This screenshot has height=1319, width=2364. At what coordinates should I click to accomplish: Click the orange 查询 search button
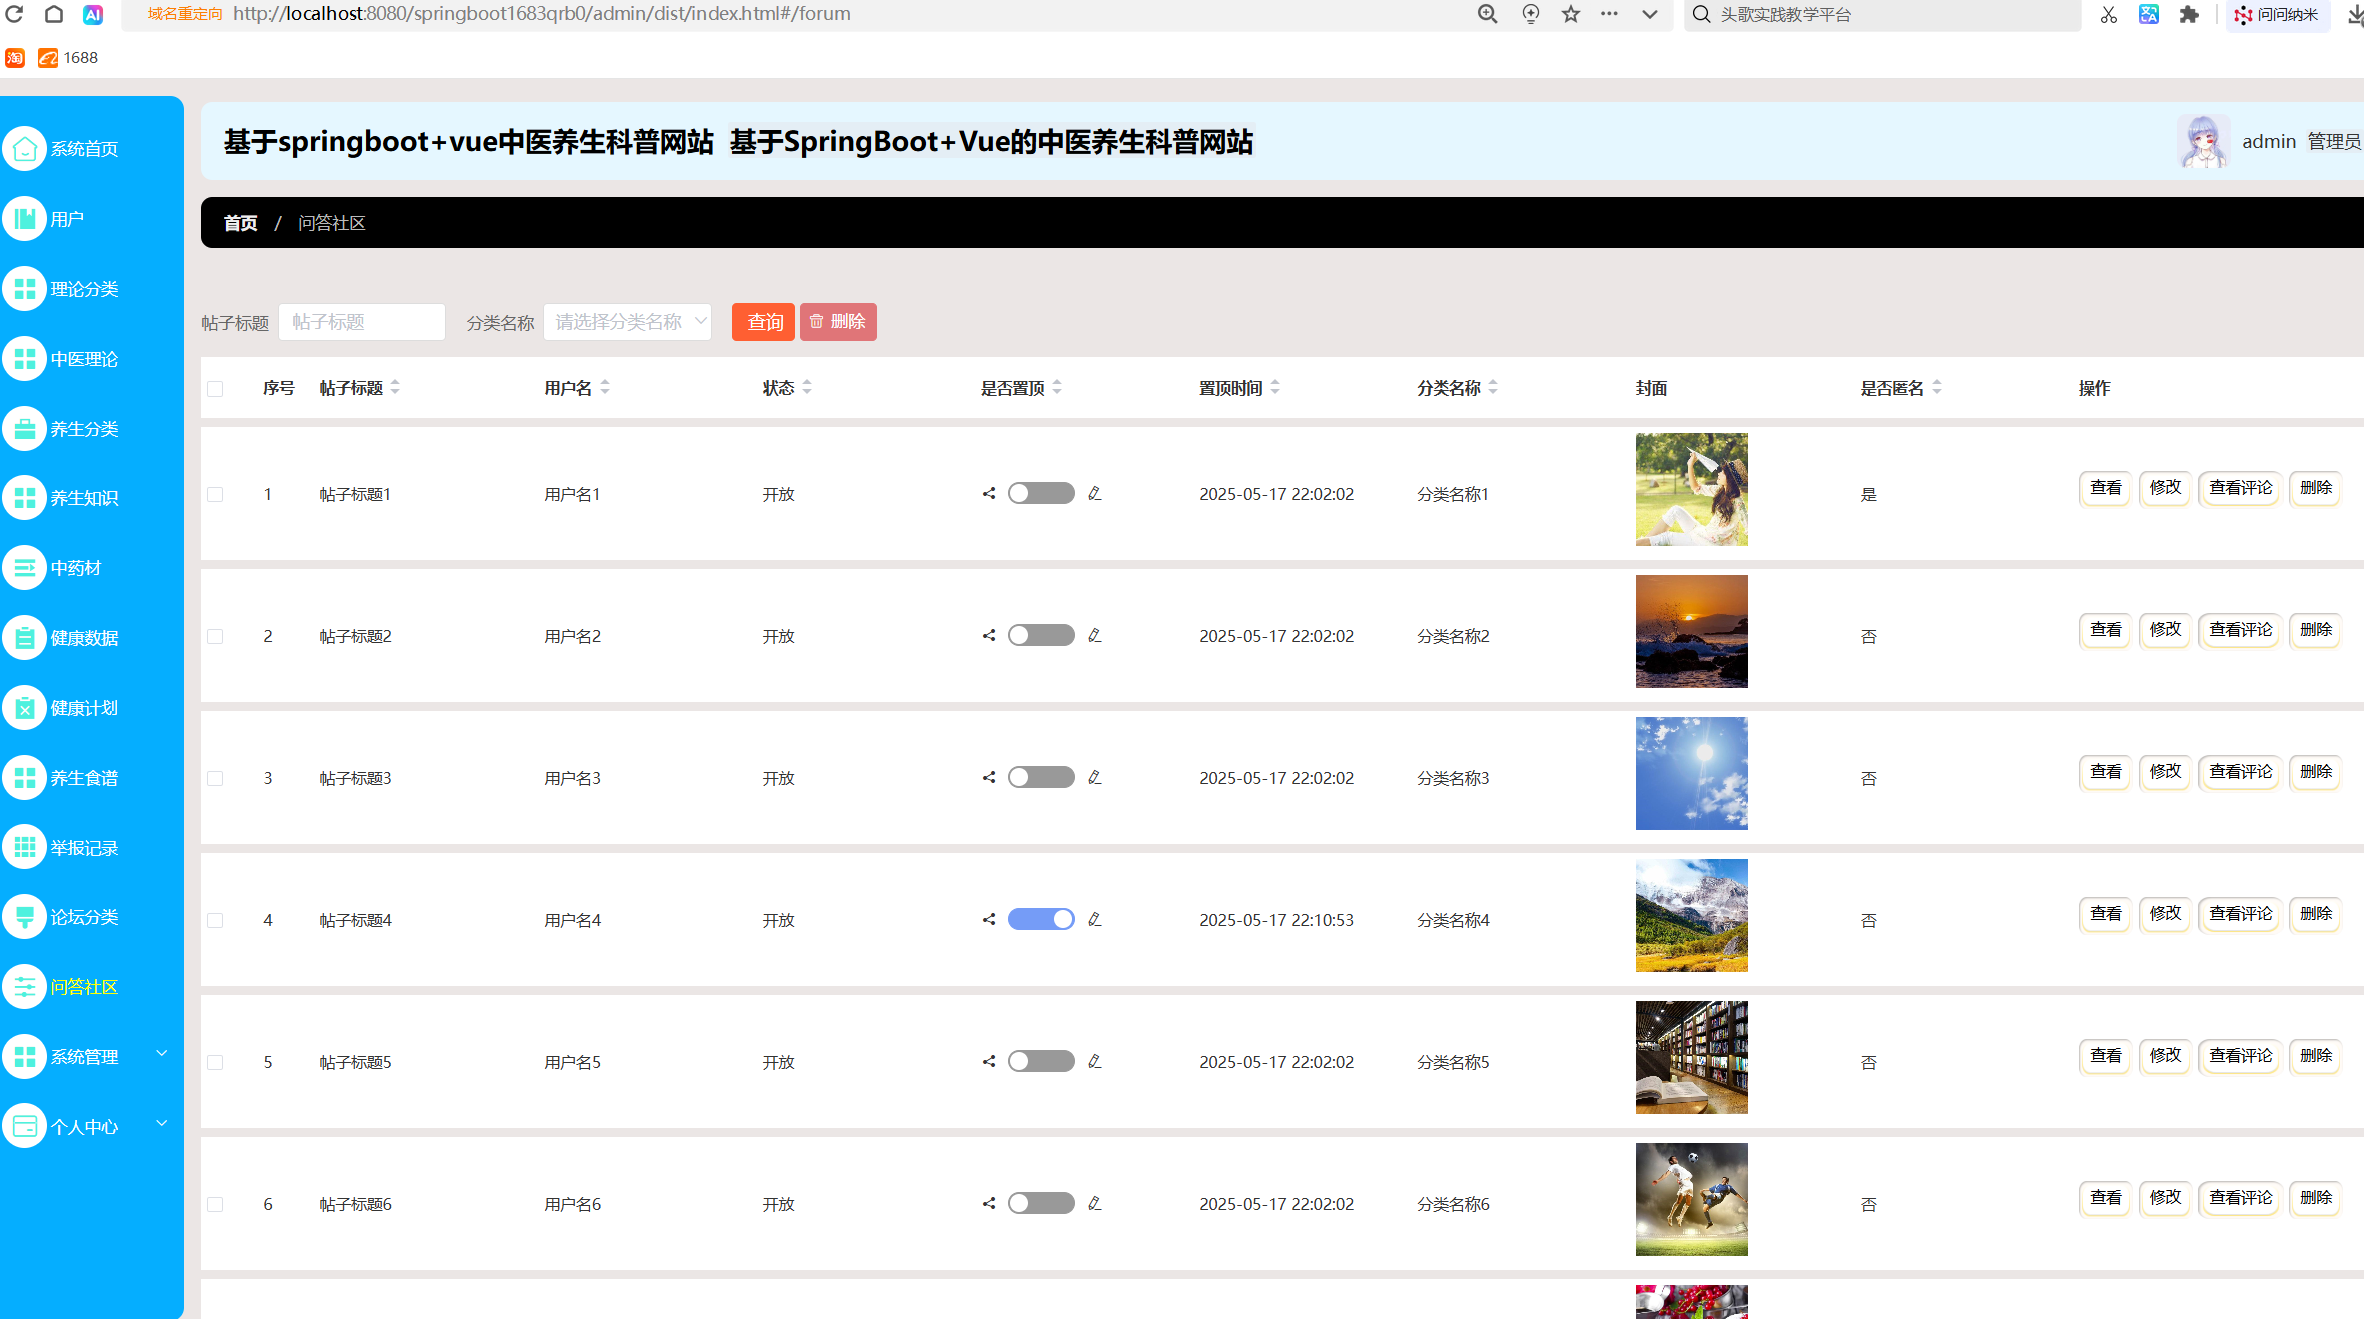pos(763,322)
